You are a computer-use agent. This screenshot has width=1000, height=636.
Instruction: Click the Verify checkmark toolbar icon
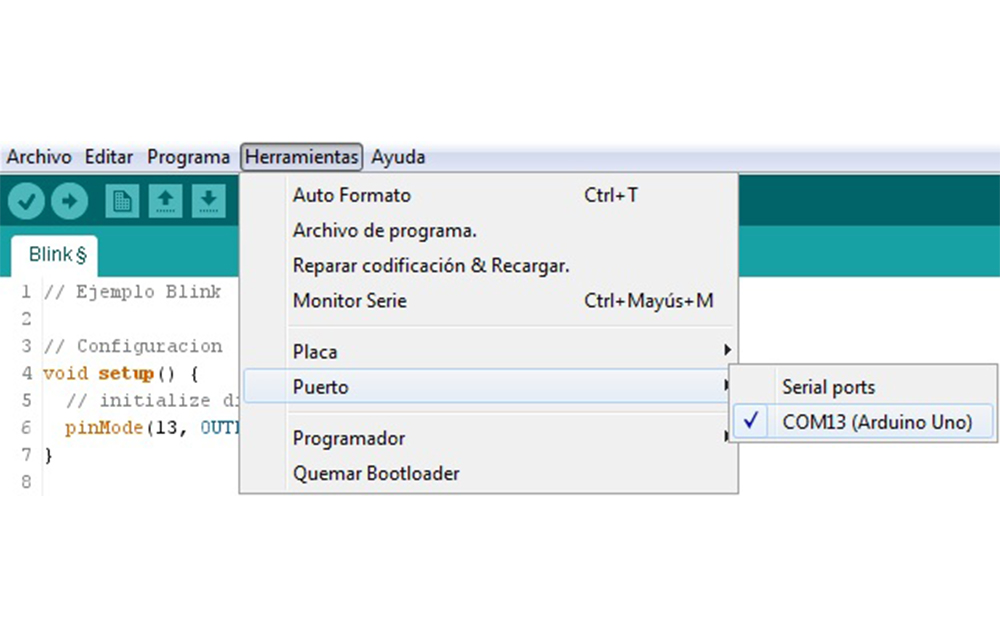(26, 201)
